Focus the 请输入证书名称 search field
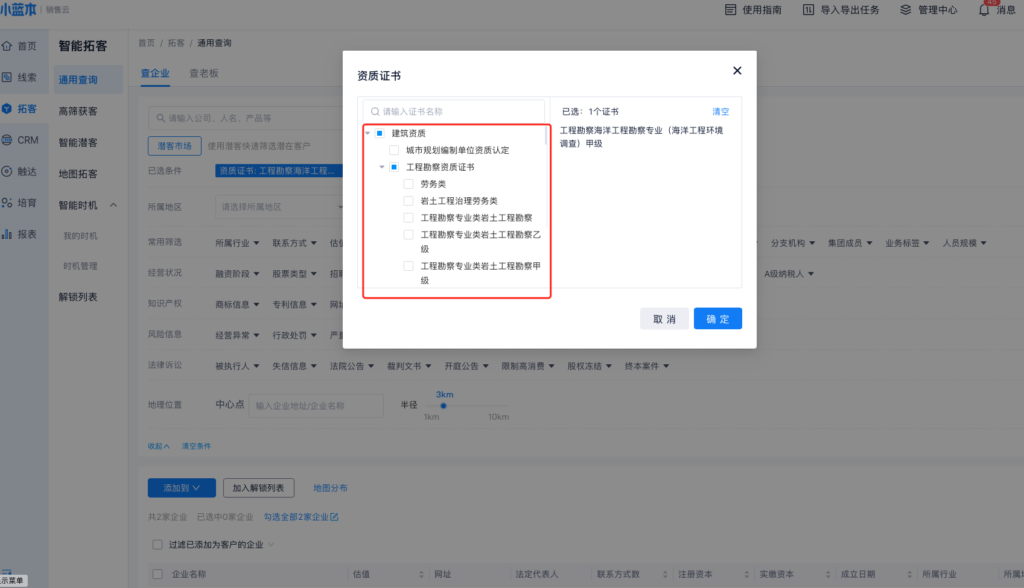This screenshot has height=588, width=1024. click(455, 112)
